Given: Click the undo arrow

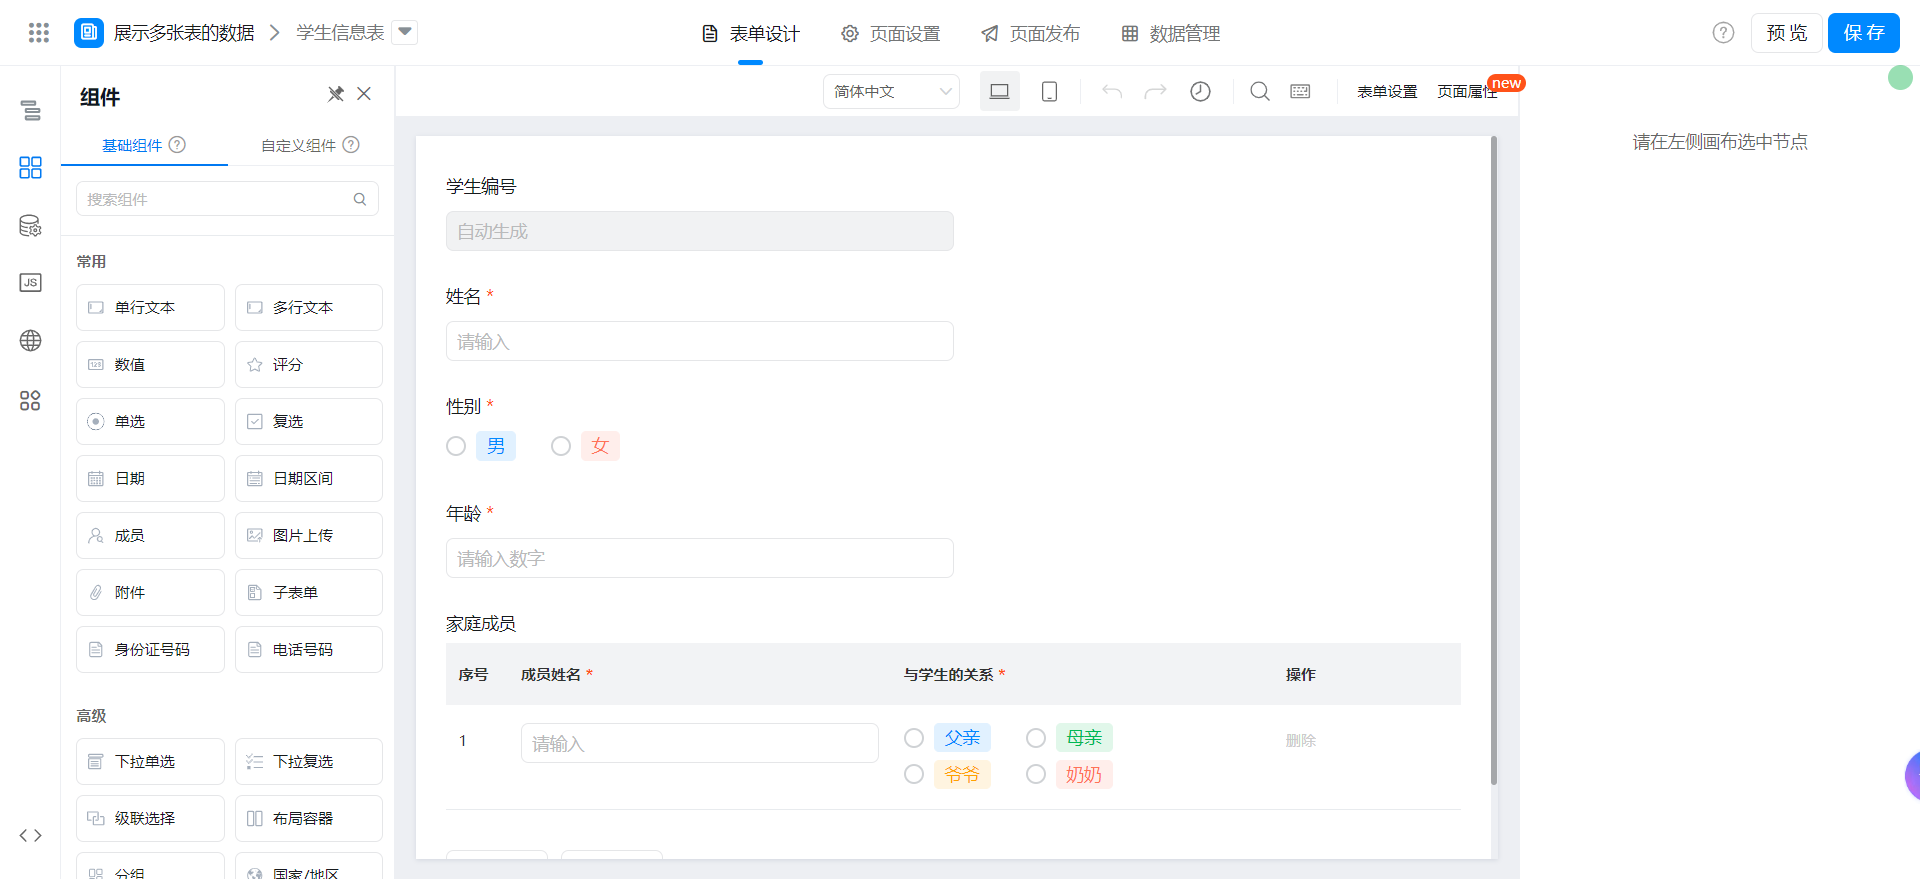Looking at the screenshot, I should [1112, 91].
